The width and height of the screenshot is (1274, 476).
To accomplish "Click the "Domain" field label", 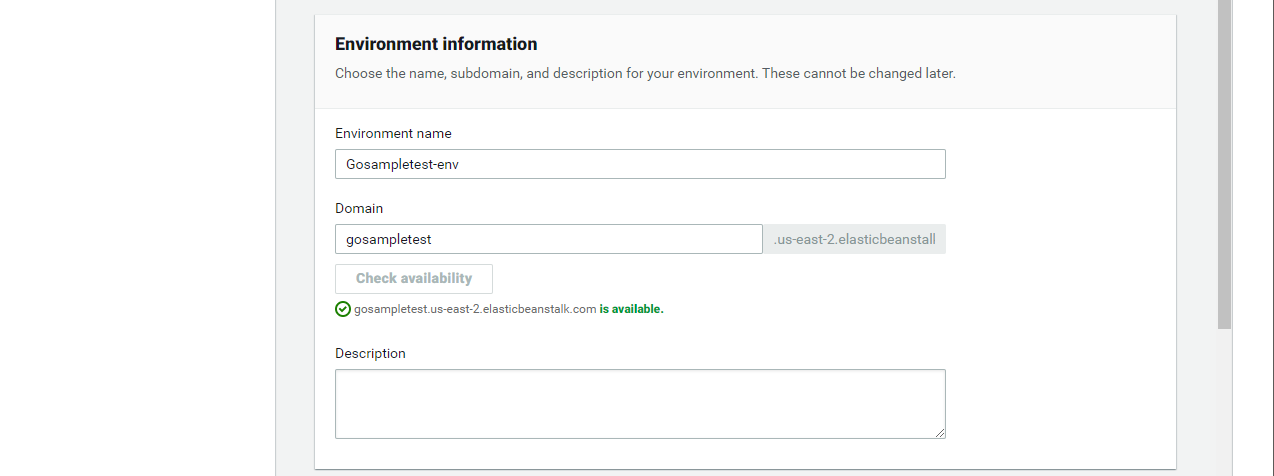I will coord(359,208).
